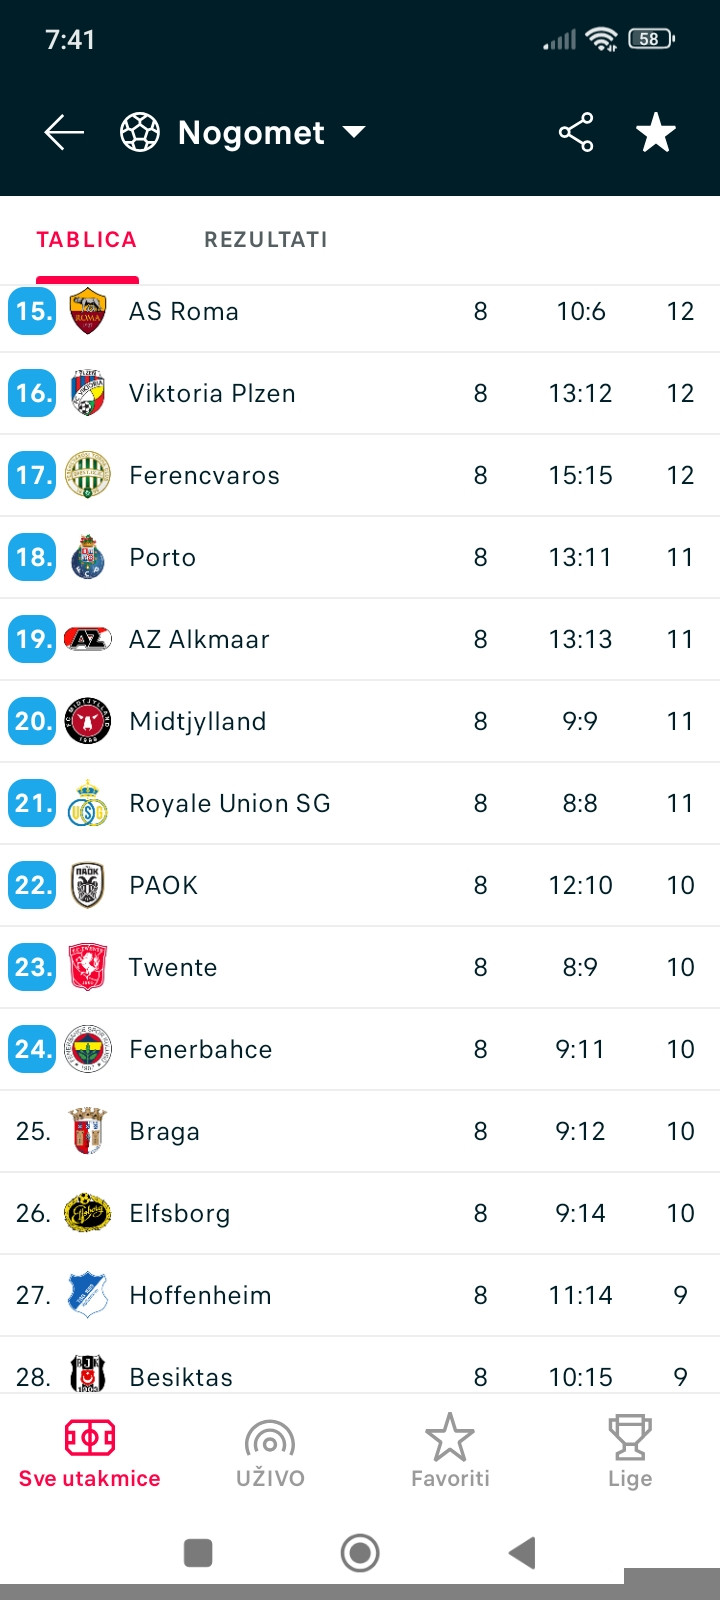Select the Tablica tab
The width and height of the screenshot is (720, 1600).
tap(87, 240)
